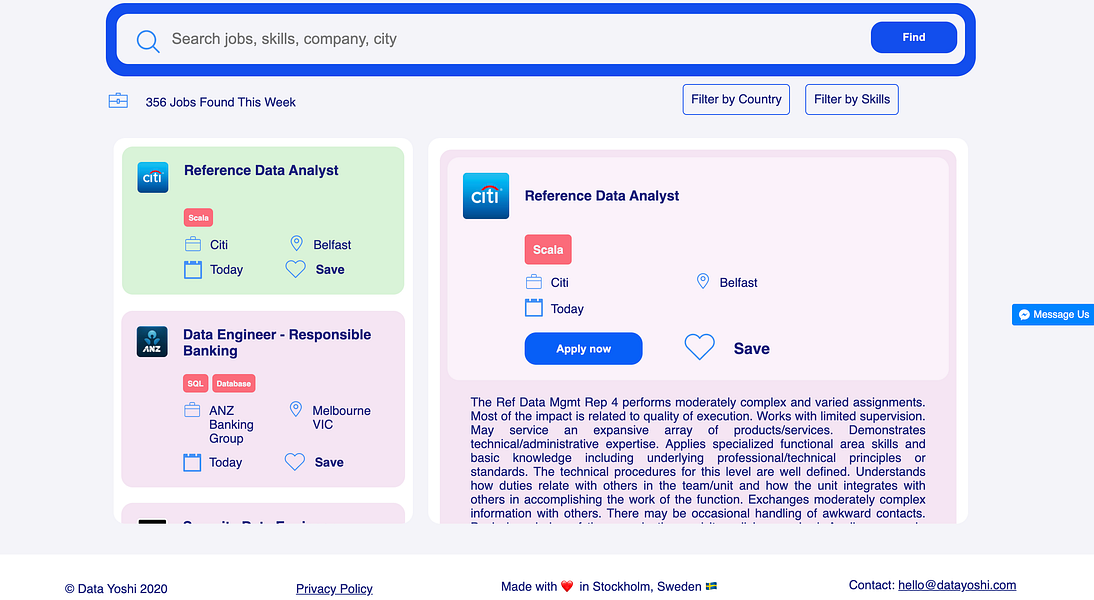This screenshot has width=1094, height=600.
Task: Click location pin icon beside Belfast in detail panel
Action: click(x=703, y=281)
